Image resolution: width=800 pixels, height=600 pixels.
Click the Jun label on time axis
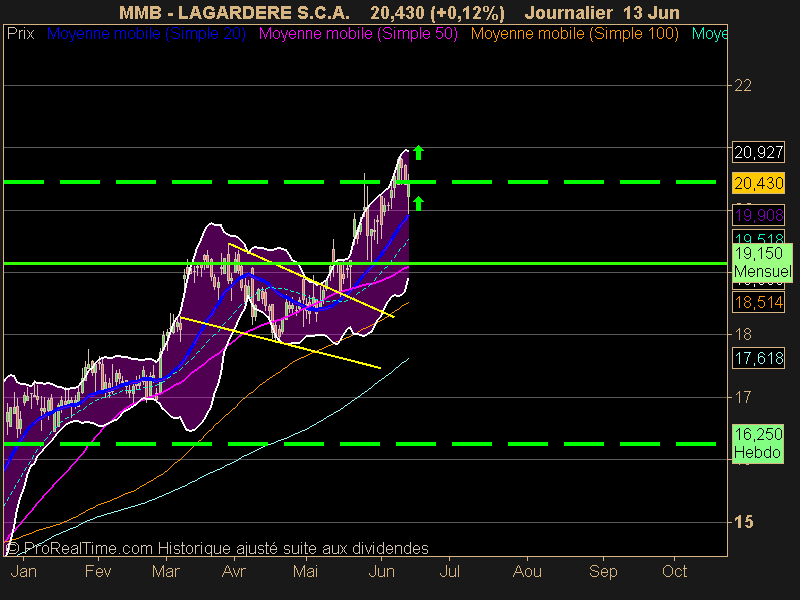point(382,571)
